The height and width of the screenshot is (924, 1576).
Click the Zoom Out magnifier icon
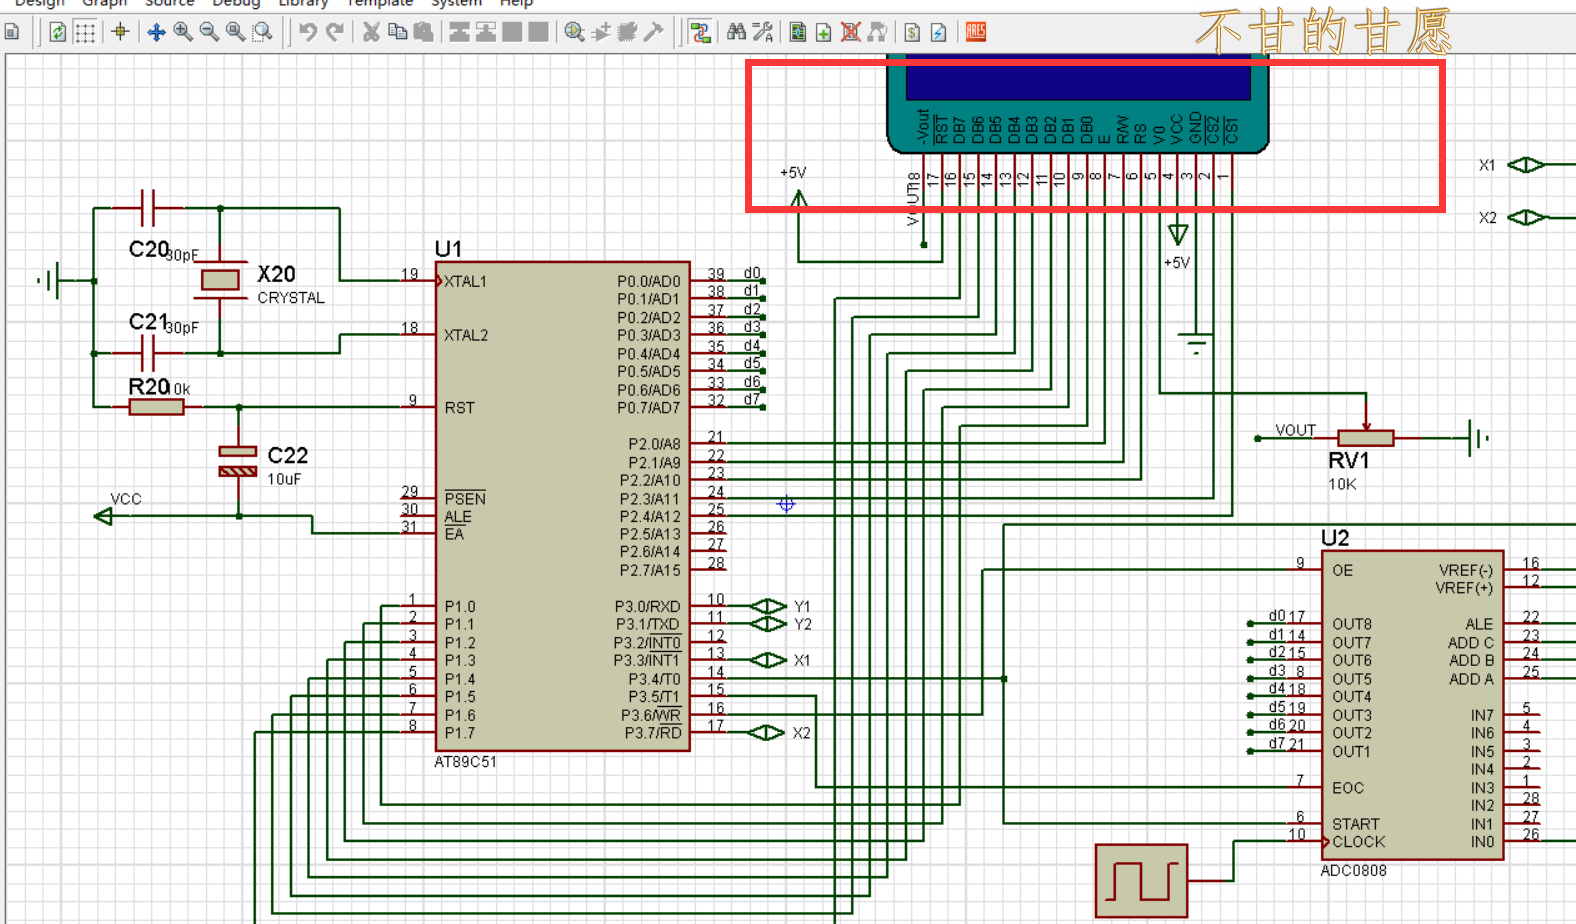[x=209, y=32]
